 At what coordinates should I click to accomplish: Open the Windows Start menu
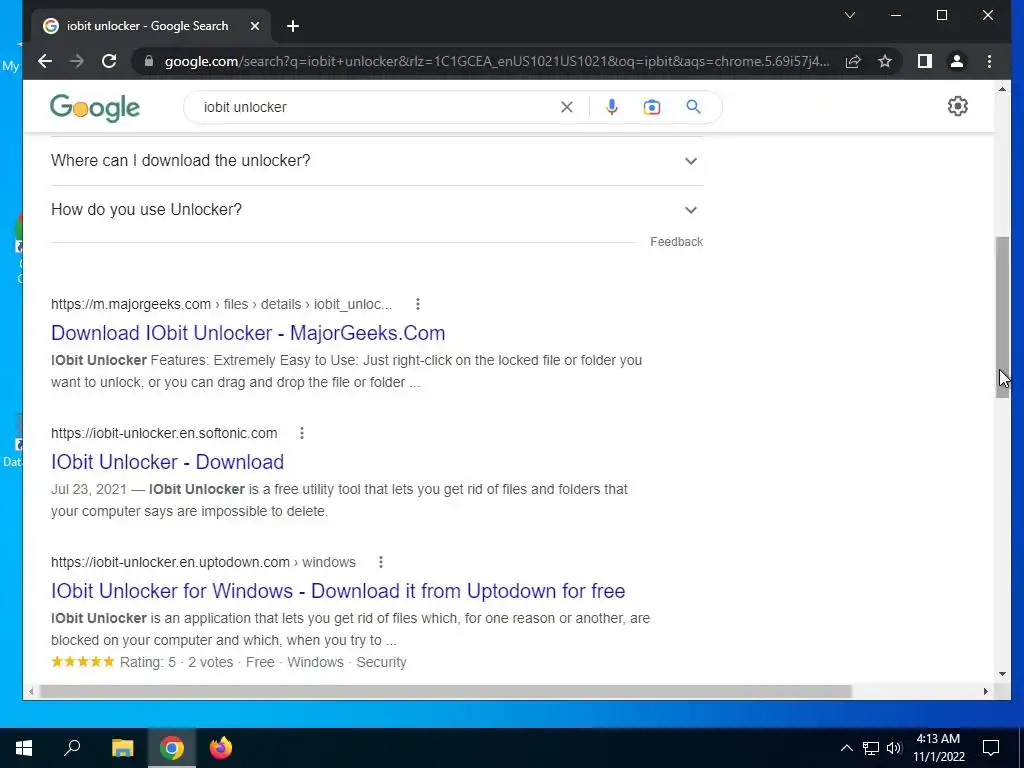(x=24, y=748)
